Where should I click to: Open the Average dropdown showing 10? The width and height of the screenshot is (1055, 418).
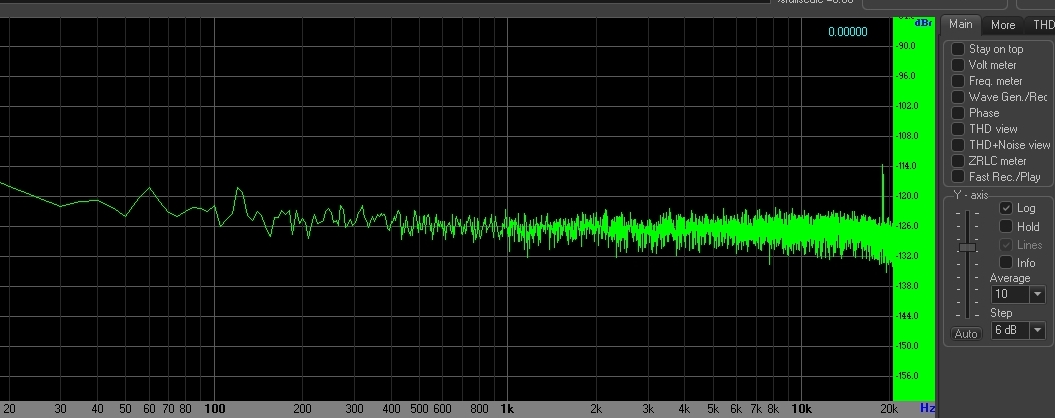tap(1018, 294)
